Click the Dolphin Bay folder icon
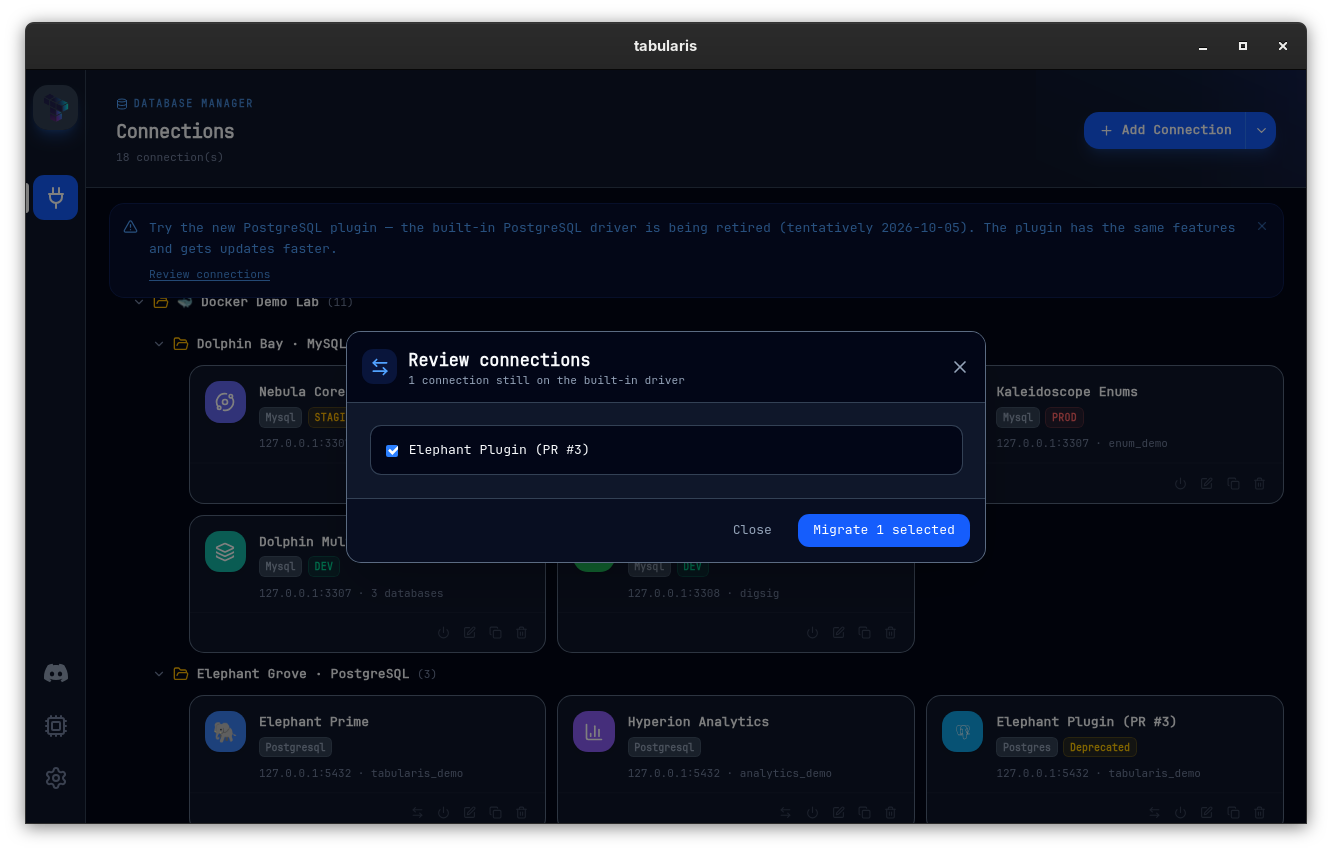1332x852 pixels. click(x=181, y=344)
